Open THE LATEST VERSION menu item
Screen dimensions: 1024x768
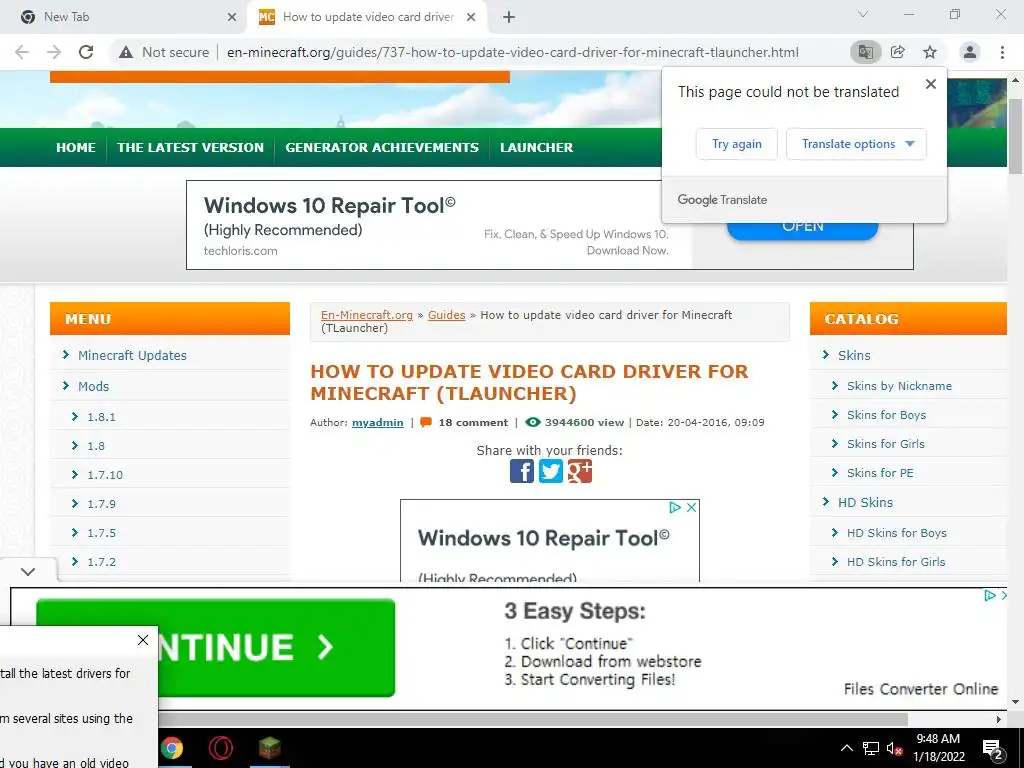(191, 148)
